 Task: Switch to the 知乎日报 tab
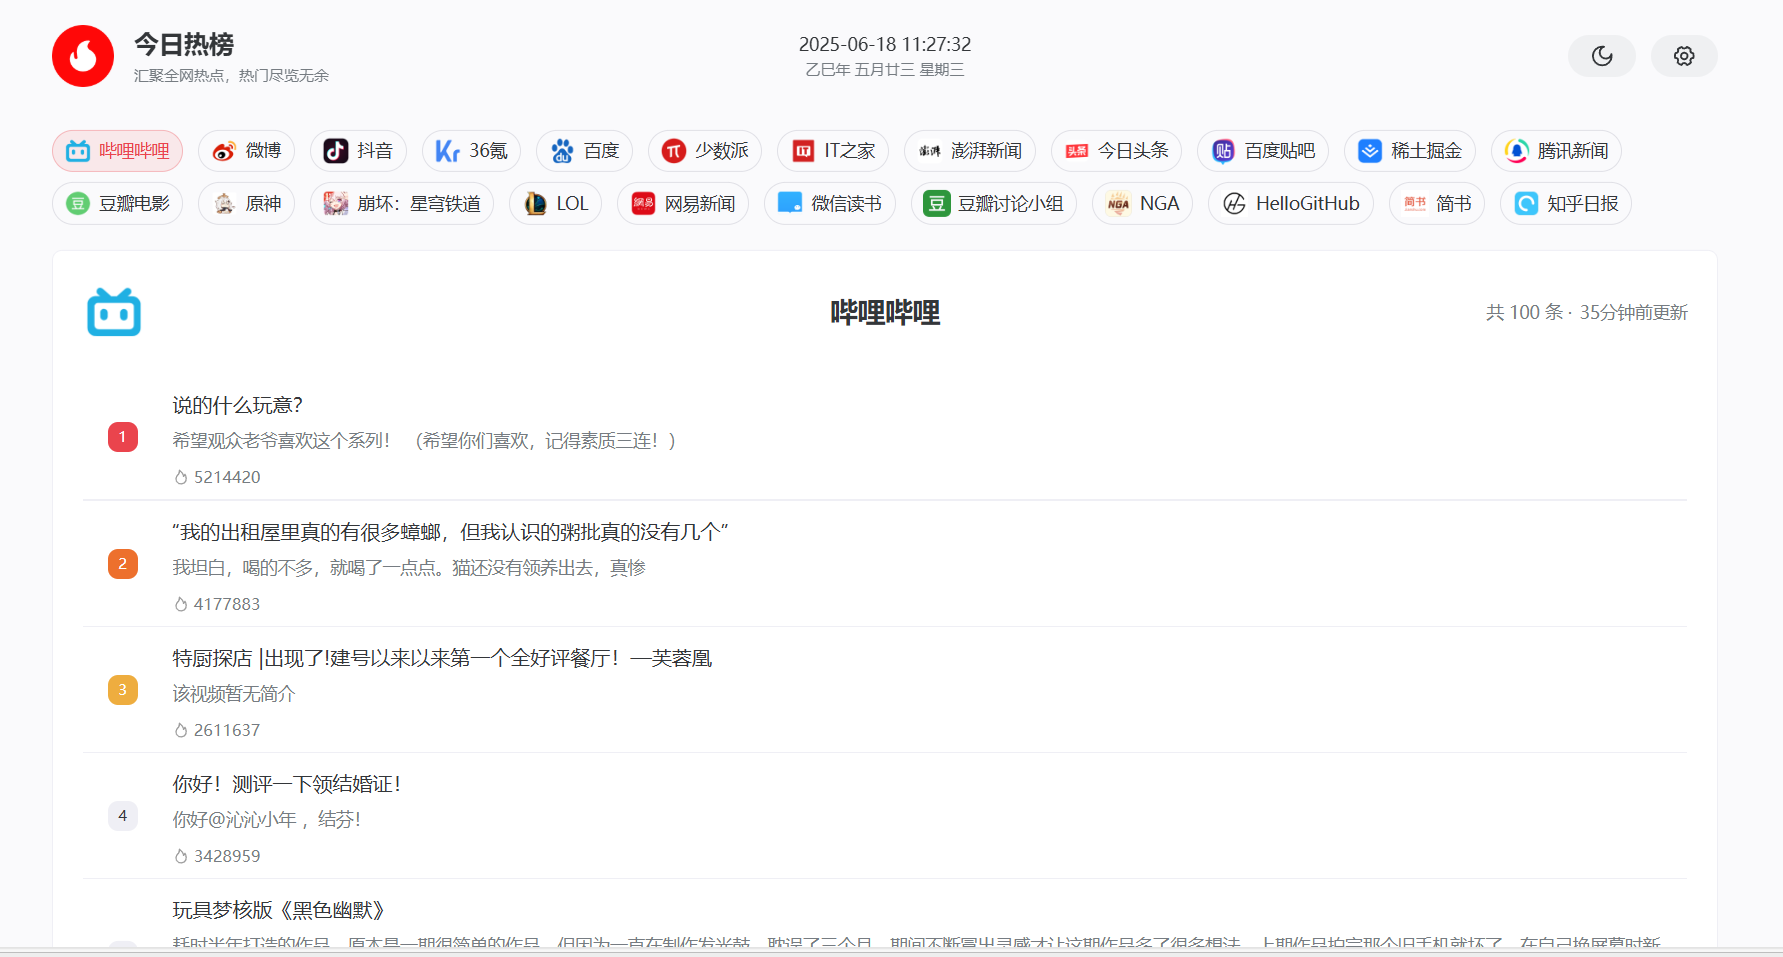(1566, 204)
